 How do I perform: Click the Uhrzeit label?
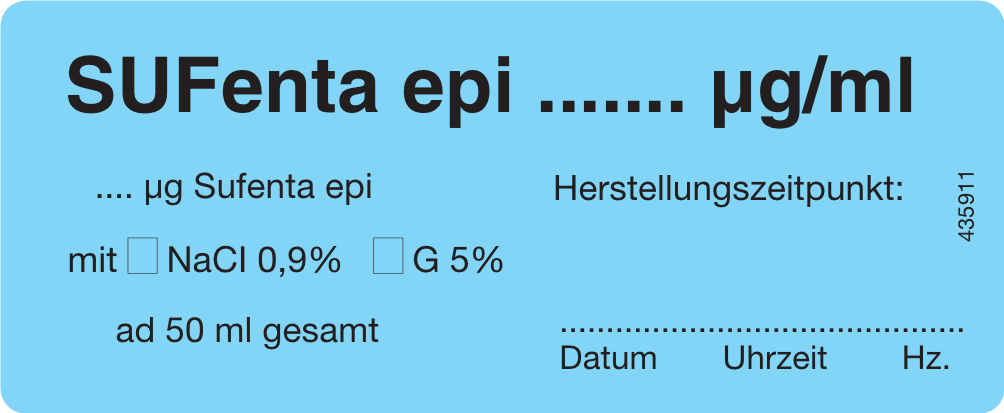click(775, 359)
